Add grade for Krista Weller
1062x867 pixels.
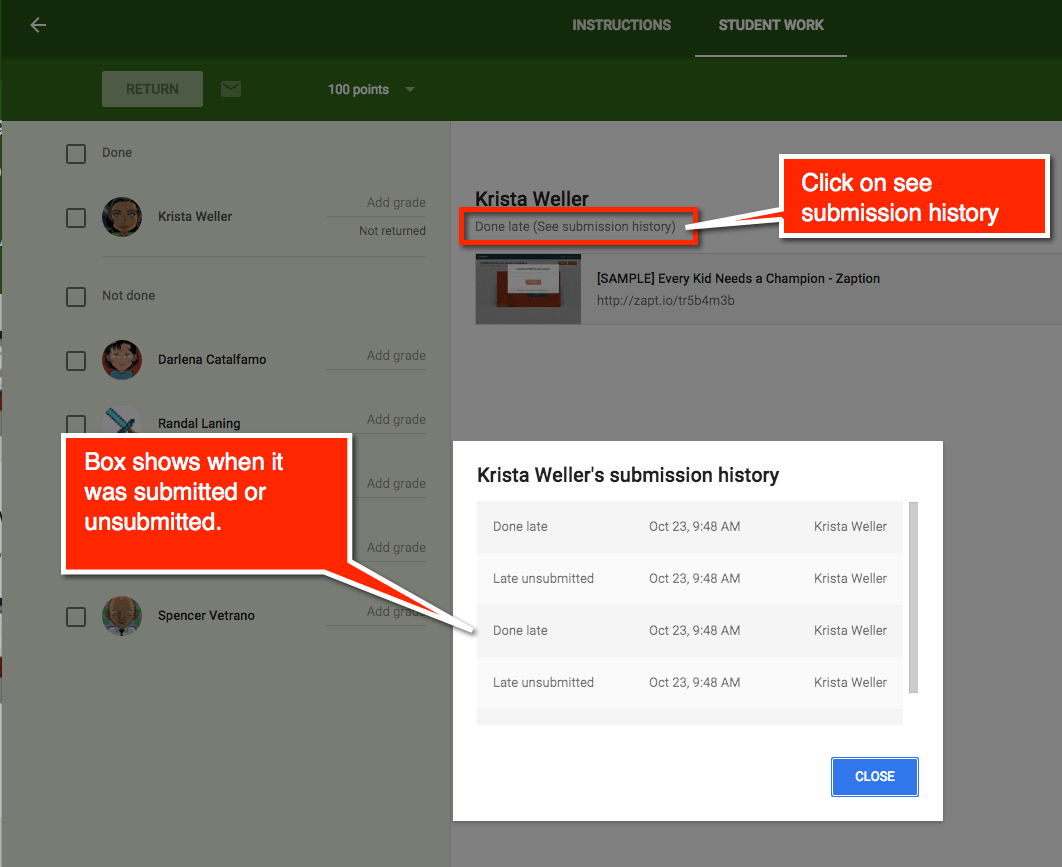coord(396,203)
